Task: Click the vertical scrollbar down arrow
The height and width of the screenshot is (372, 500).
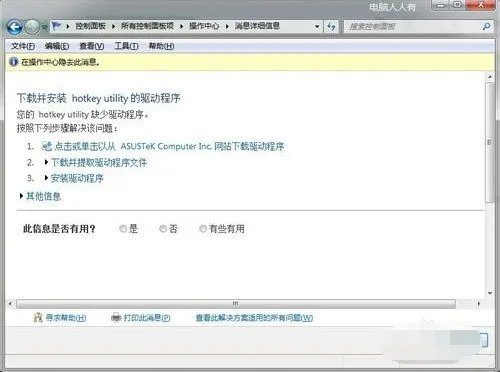Action: pos(490,293)
